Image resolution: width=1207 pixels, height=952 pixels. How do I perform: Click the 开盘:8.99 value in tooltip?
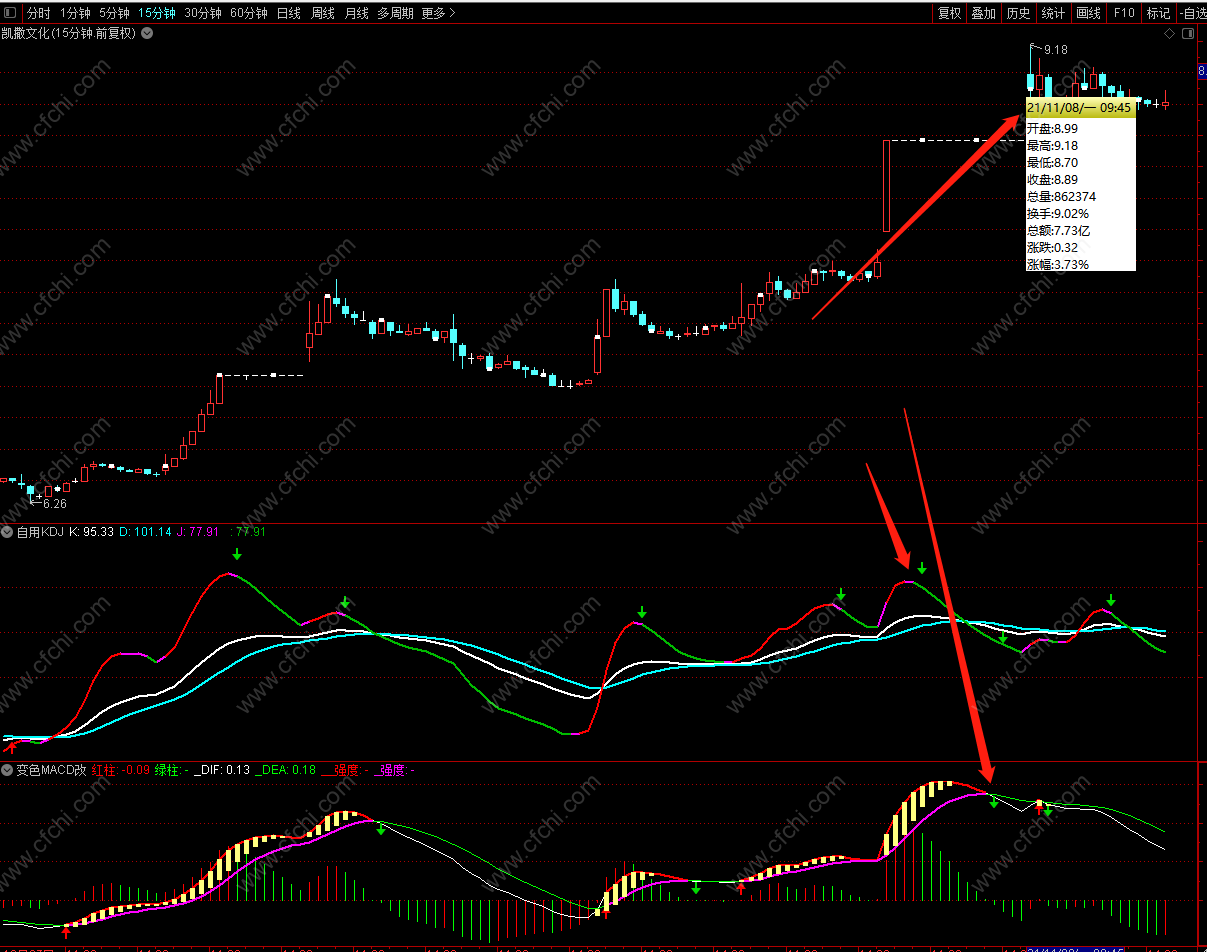pyautogui.click(x=1052, y=128)
